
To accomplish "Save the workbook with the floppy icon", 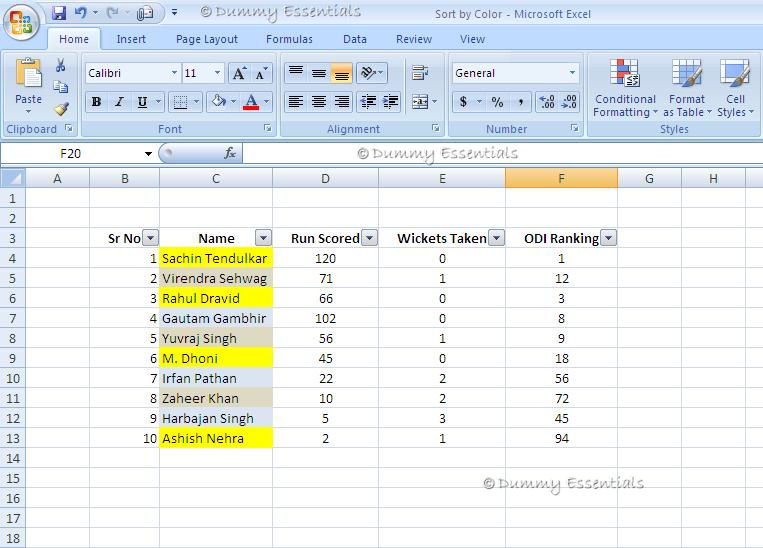I will (x=59, y=13).
